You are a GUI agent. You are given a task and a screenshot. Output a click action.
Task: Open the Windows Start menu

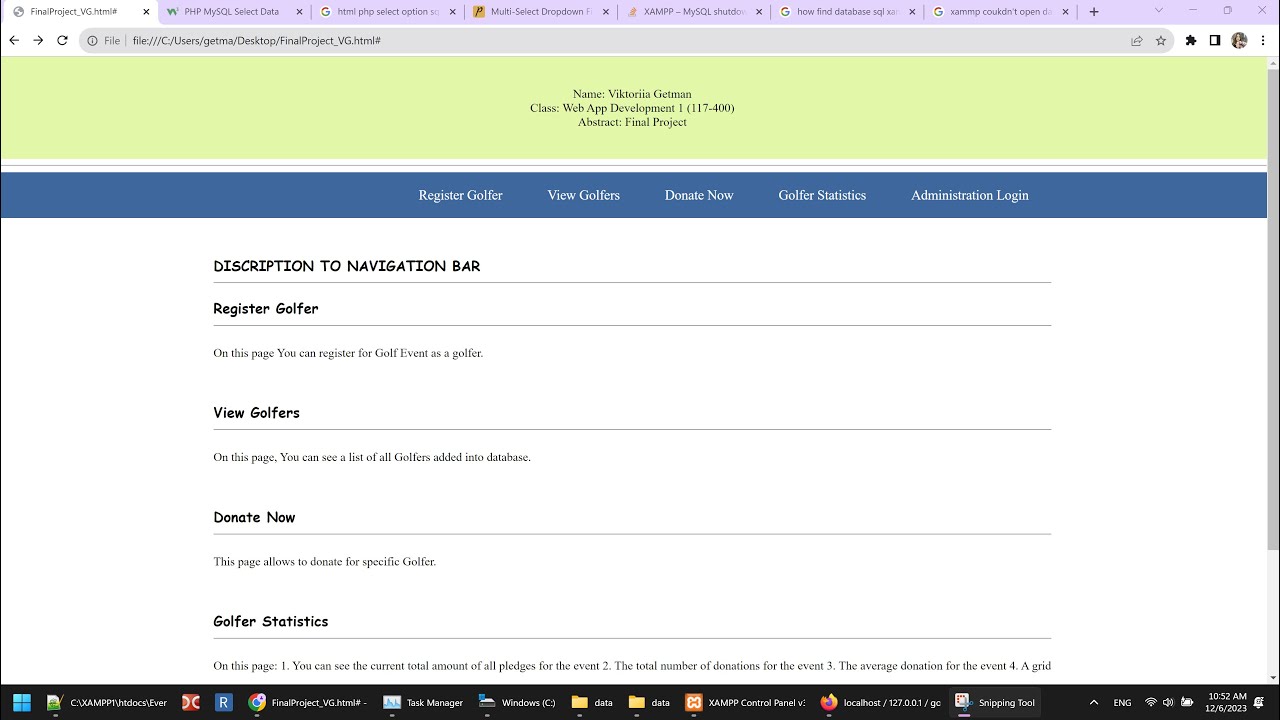21,702
